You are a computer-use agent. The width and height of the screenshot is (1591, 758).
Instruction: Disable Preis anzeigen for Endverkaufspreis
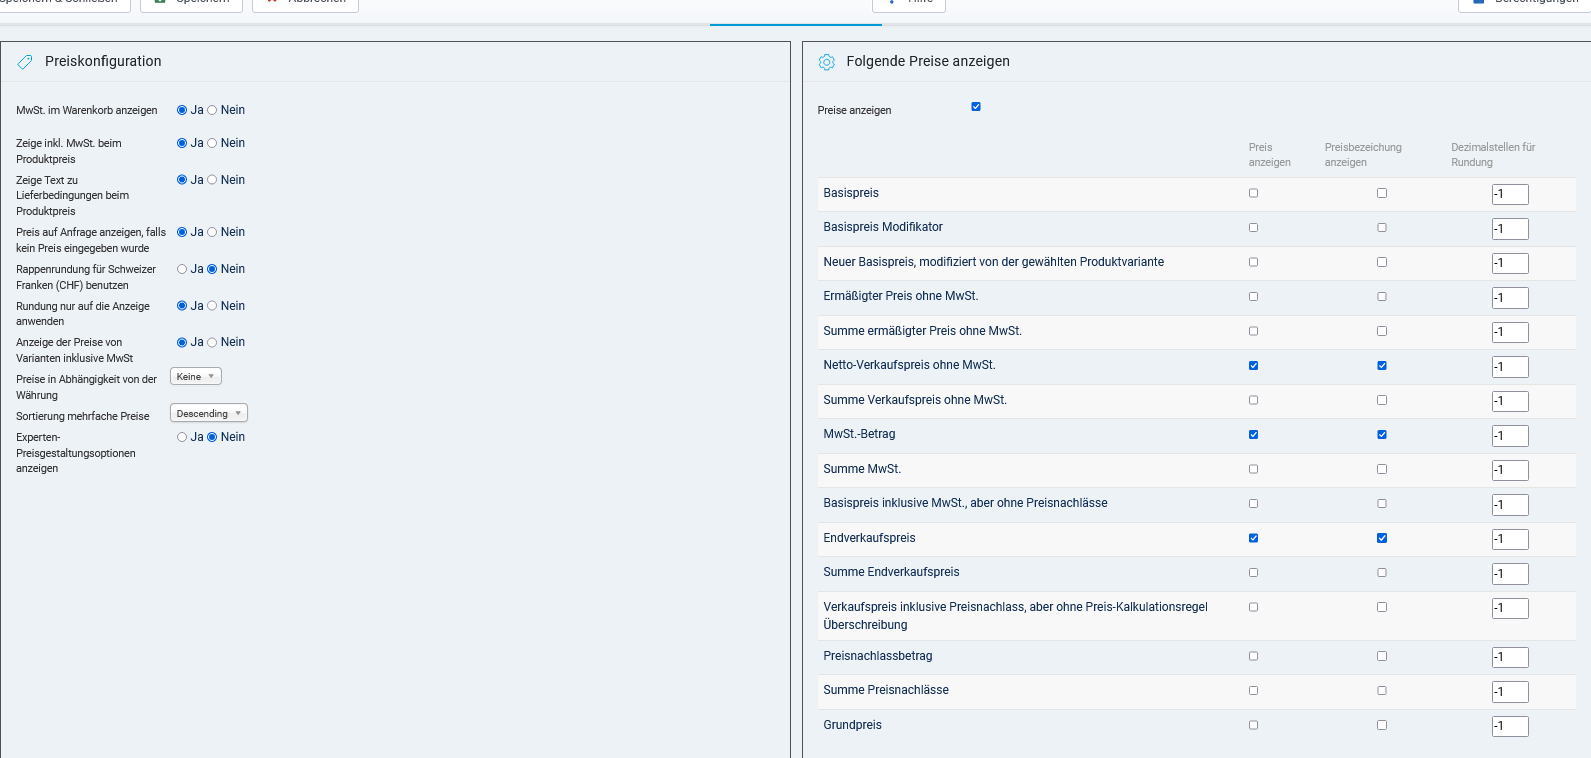click(1253, 538)
